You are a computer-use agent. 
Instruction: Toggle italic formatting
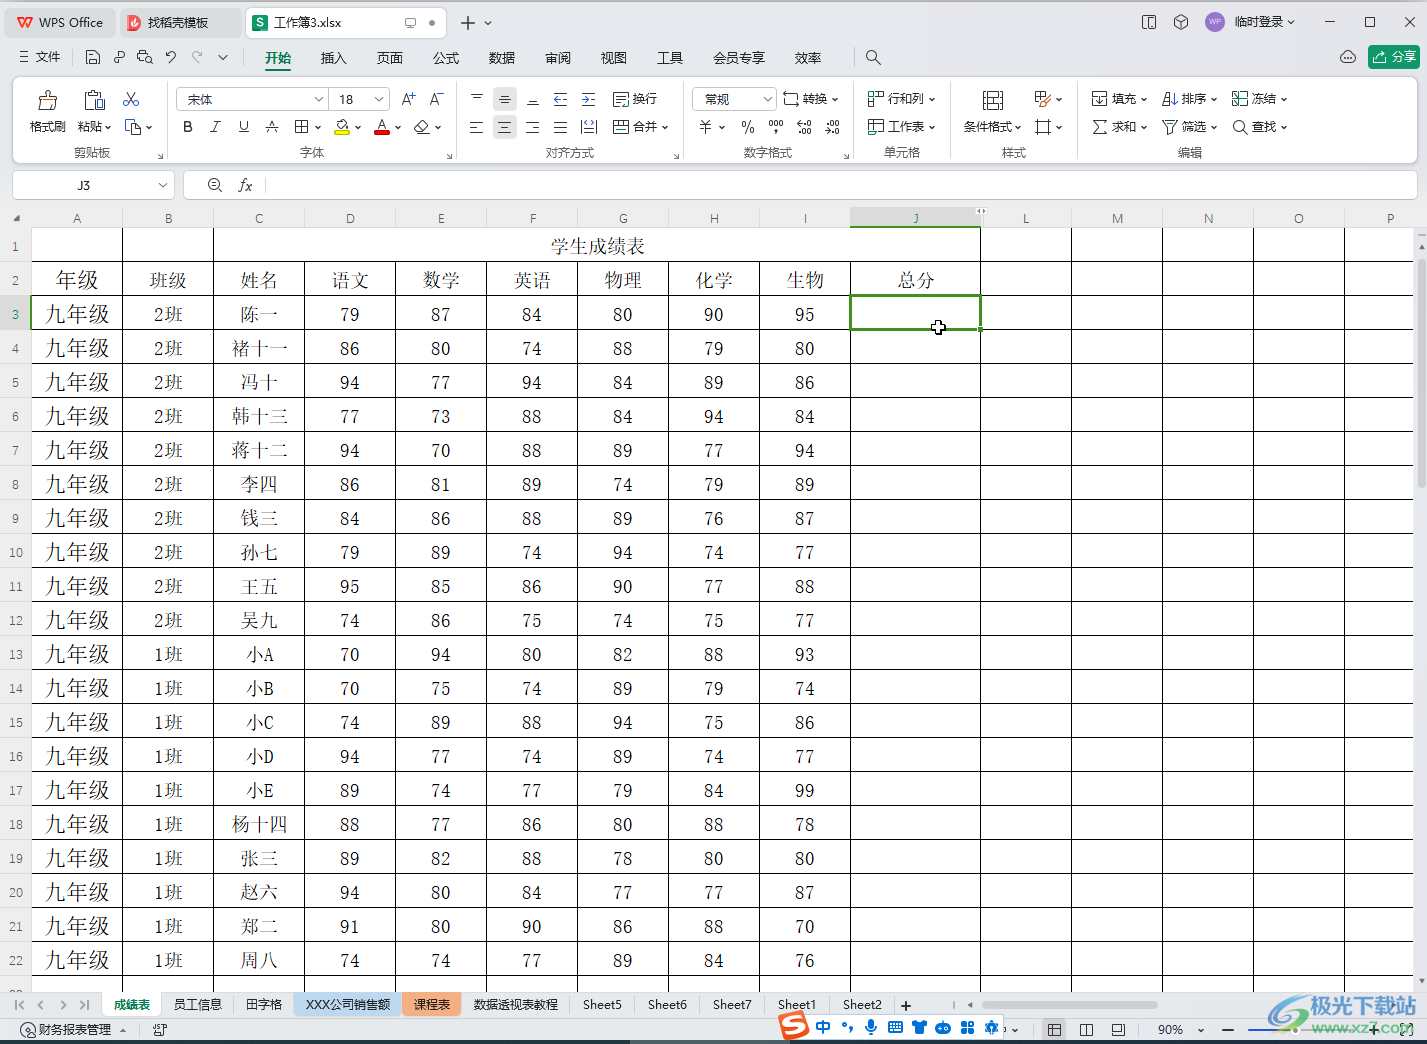pos(216,127)
